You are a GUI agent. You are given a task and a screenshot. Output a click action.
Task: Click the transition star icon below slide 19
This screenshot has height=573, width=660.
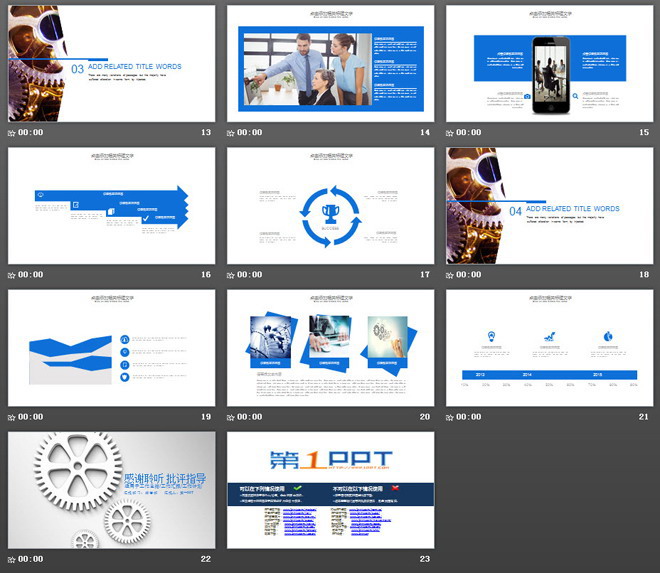(12, 417)
